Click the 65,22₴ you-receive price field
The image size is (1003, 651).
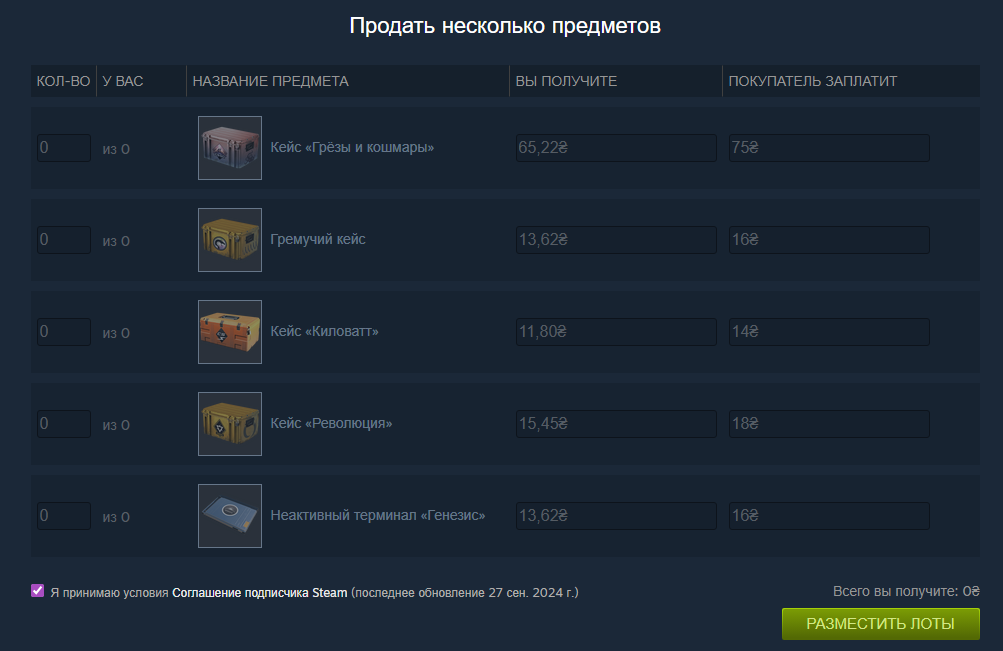[x=616, y=148]
